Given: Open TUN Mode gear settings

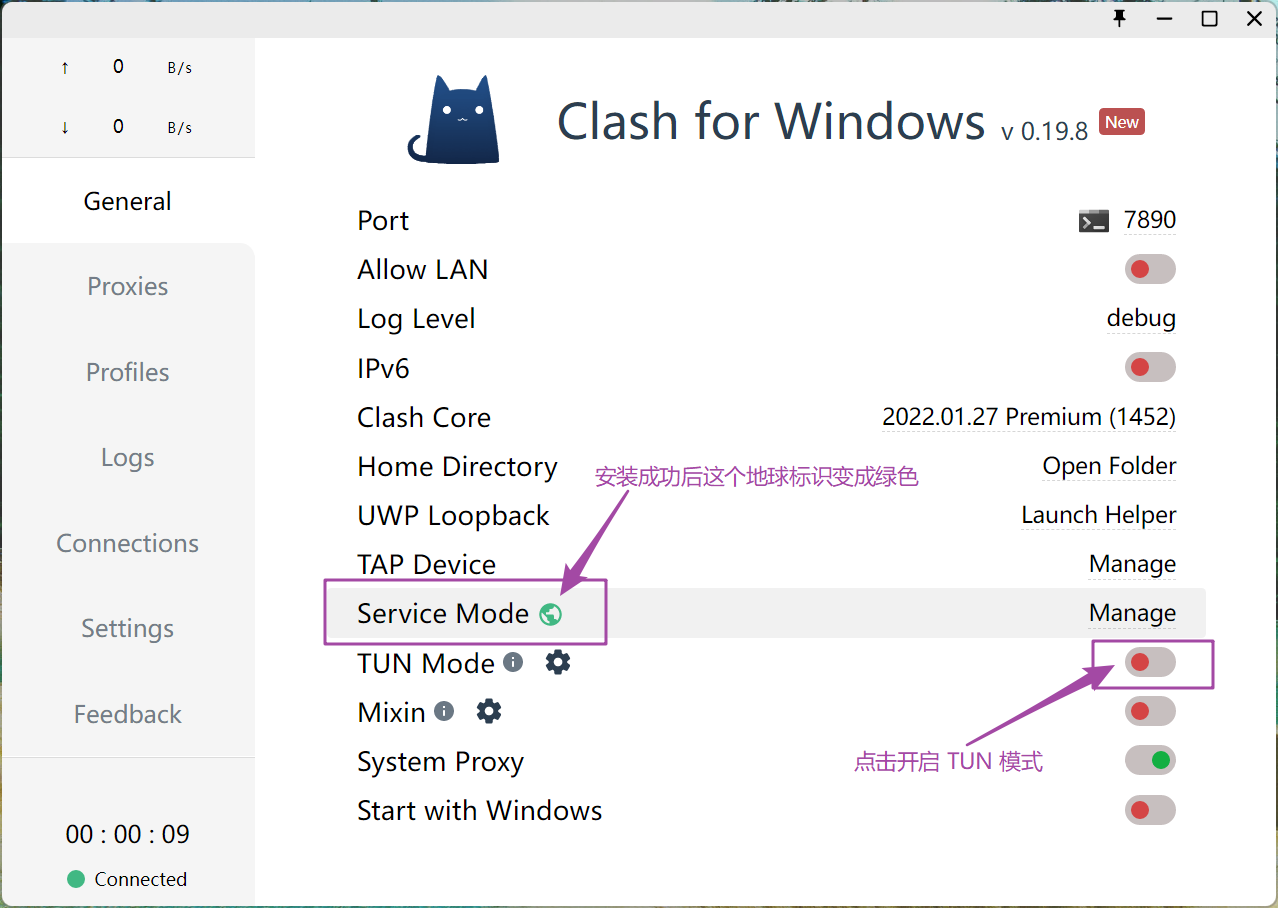Looking at the screenshot, I should [558, 662].
